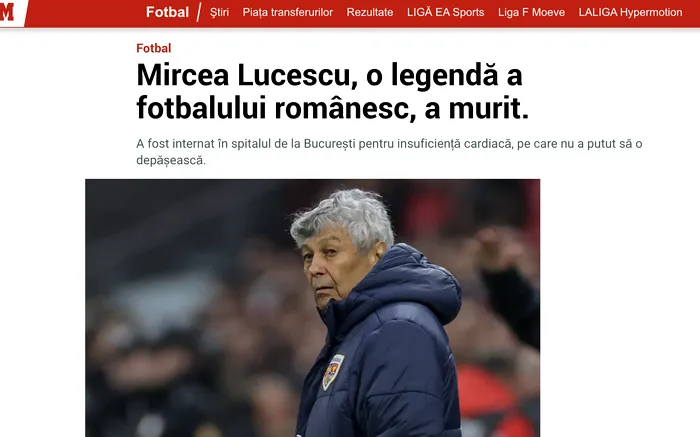Image resolution: width=700 pixels, height=437 pixels.
Task: Go to LALIGA Hypermotion section
Action: 630,12
